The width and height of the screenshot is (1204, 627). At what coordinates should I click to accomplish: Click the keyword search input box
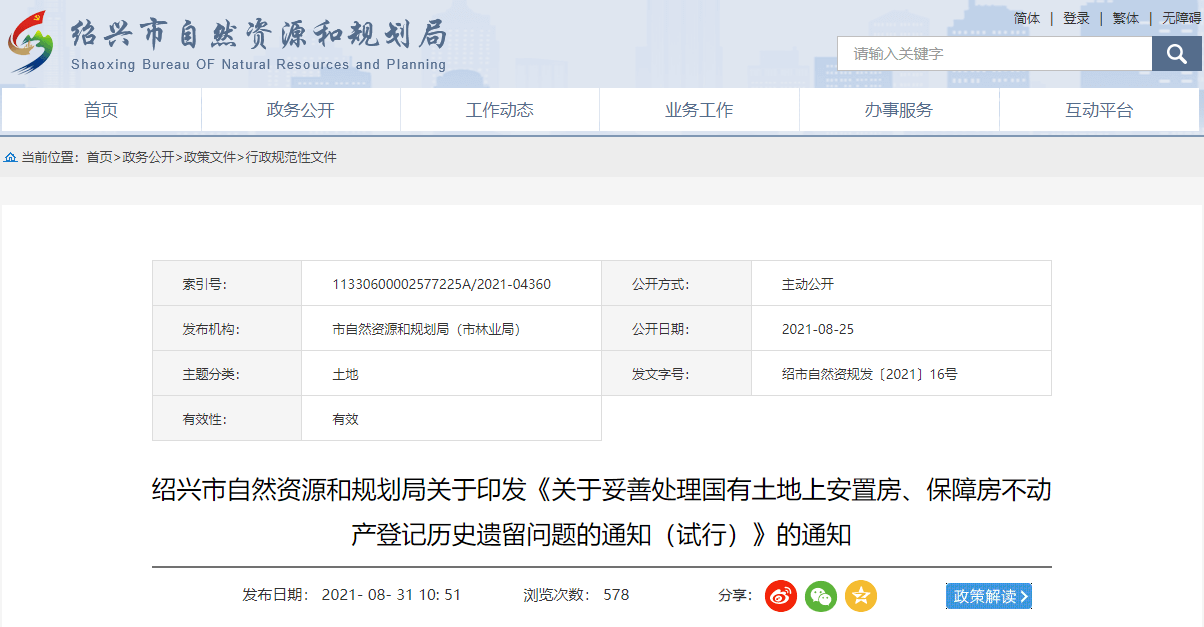[990, 53]
